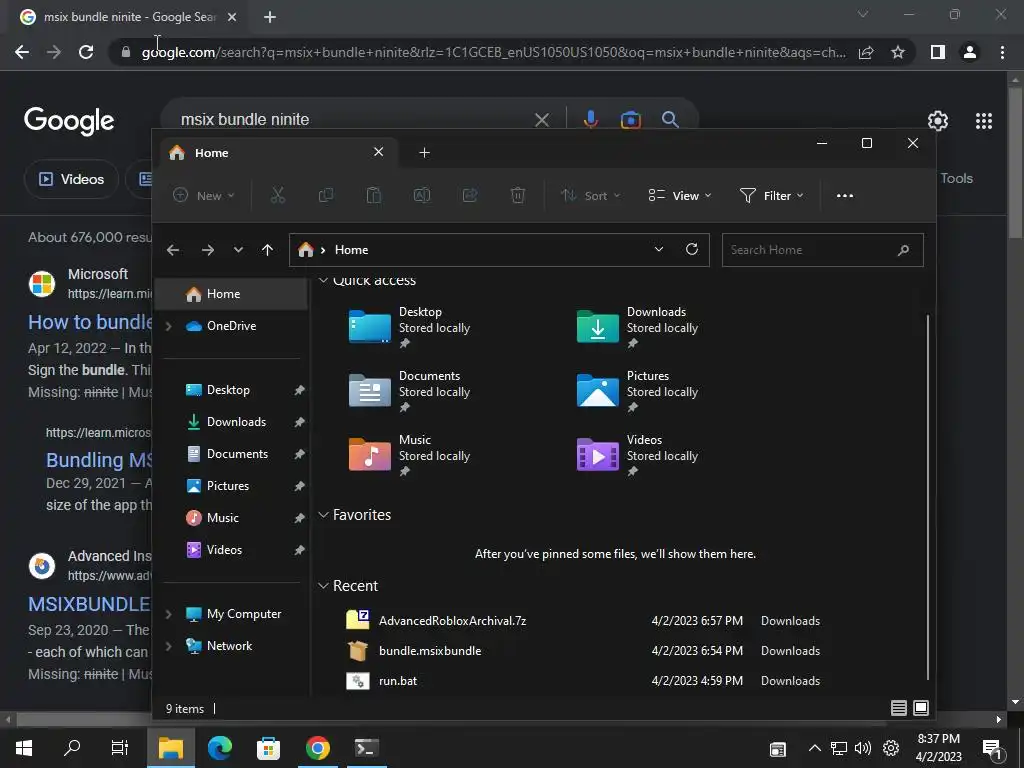Viewport: 1024px width, 768px height.
Task: Select Documents in the navigation pane
Action: [231, 454]
